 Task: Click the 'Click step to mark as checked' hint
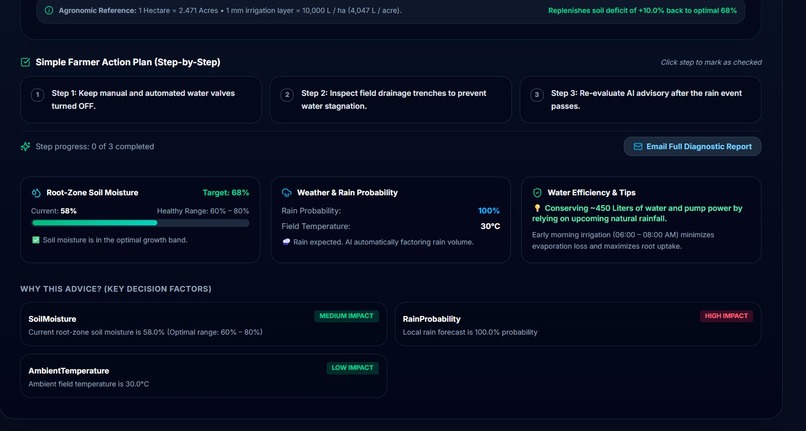point(711,62)
